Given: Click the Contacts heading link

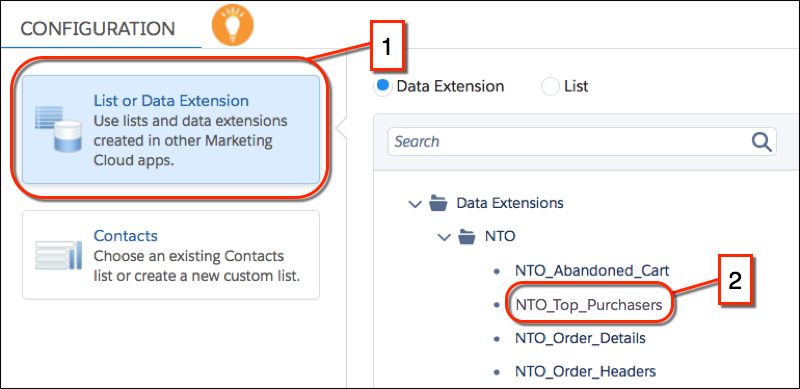Looking at the screenshot, I should coord(126,236).
